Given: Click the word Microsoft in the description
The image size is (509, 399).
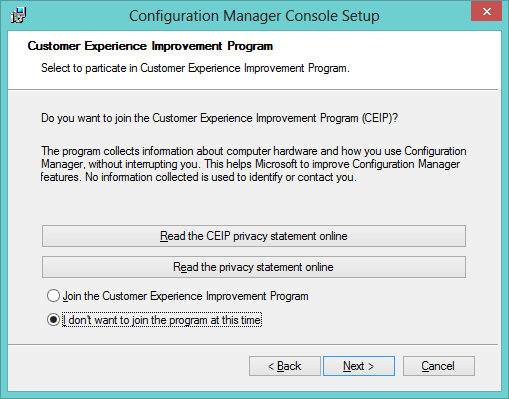Looking at the screenshot, I should pyautogui.click(x=276, y=164).
